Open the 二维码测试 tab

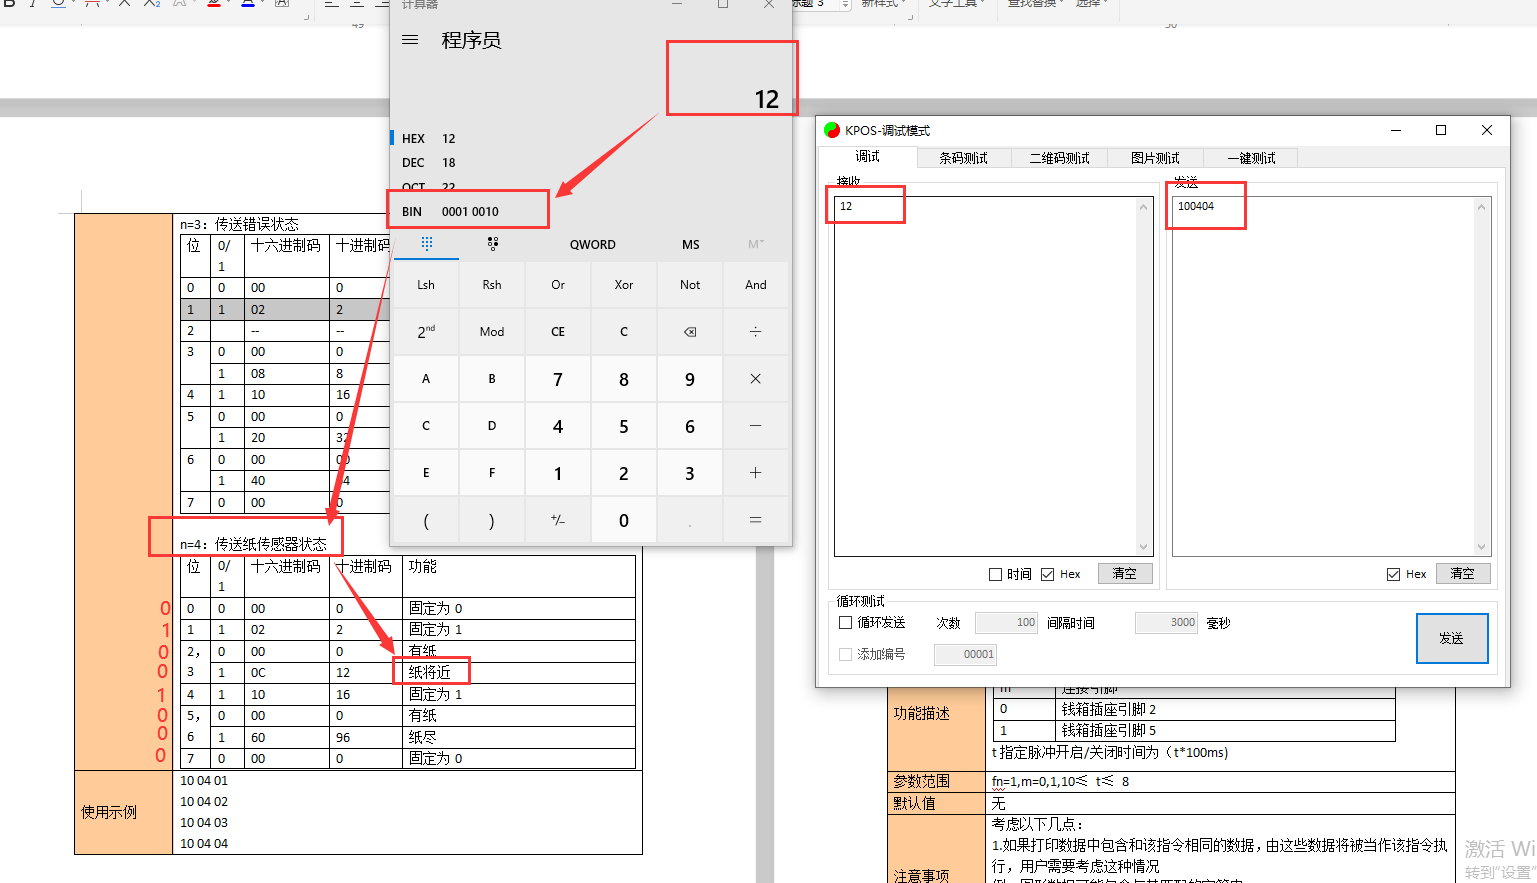[x=1059, y=158]
